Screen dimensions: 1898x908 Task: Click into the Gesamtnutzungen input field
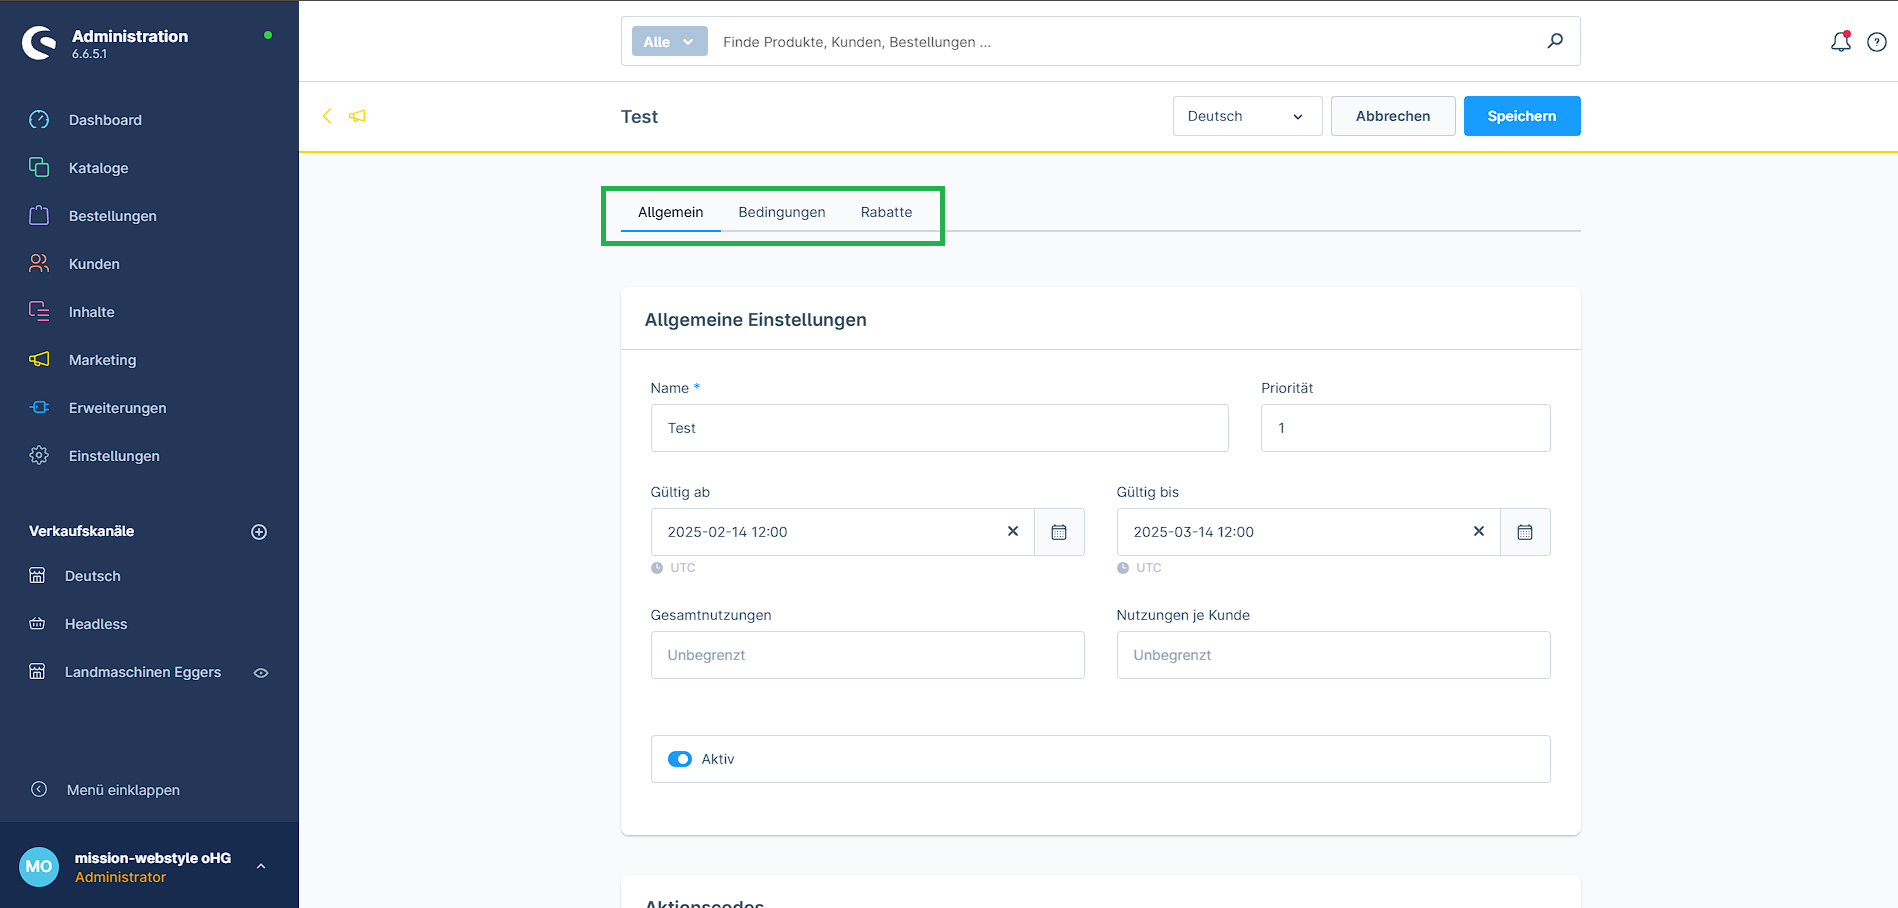click(867, 655)
